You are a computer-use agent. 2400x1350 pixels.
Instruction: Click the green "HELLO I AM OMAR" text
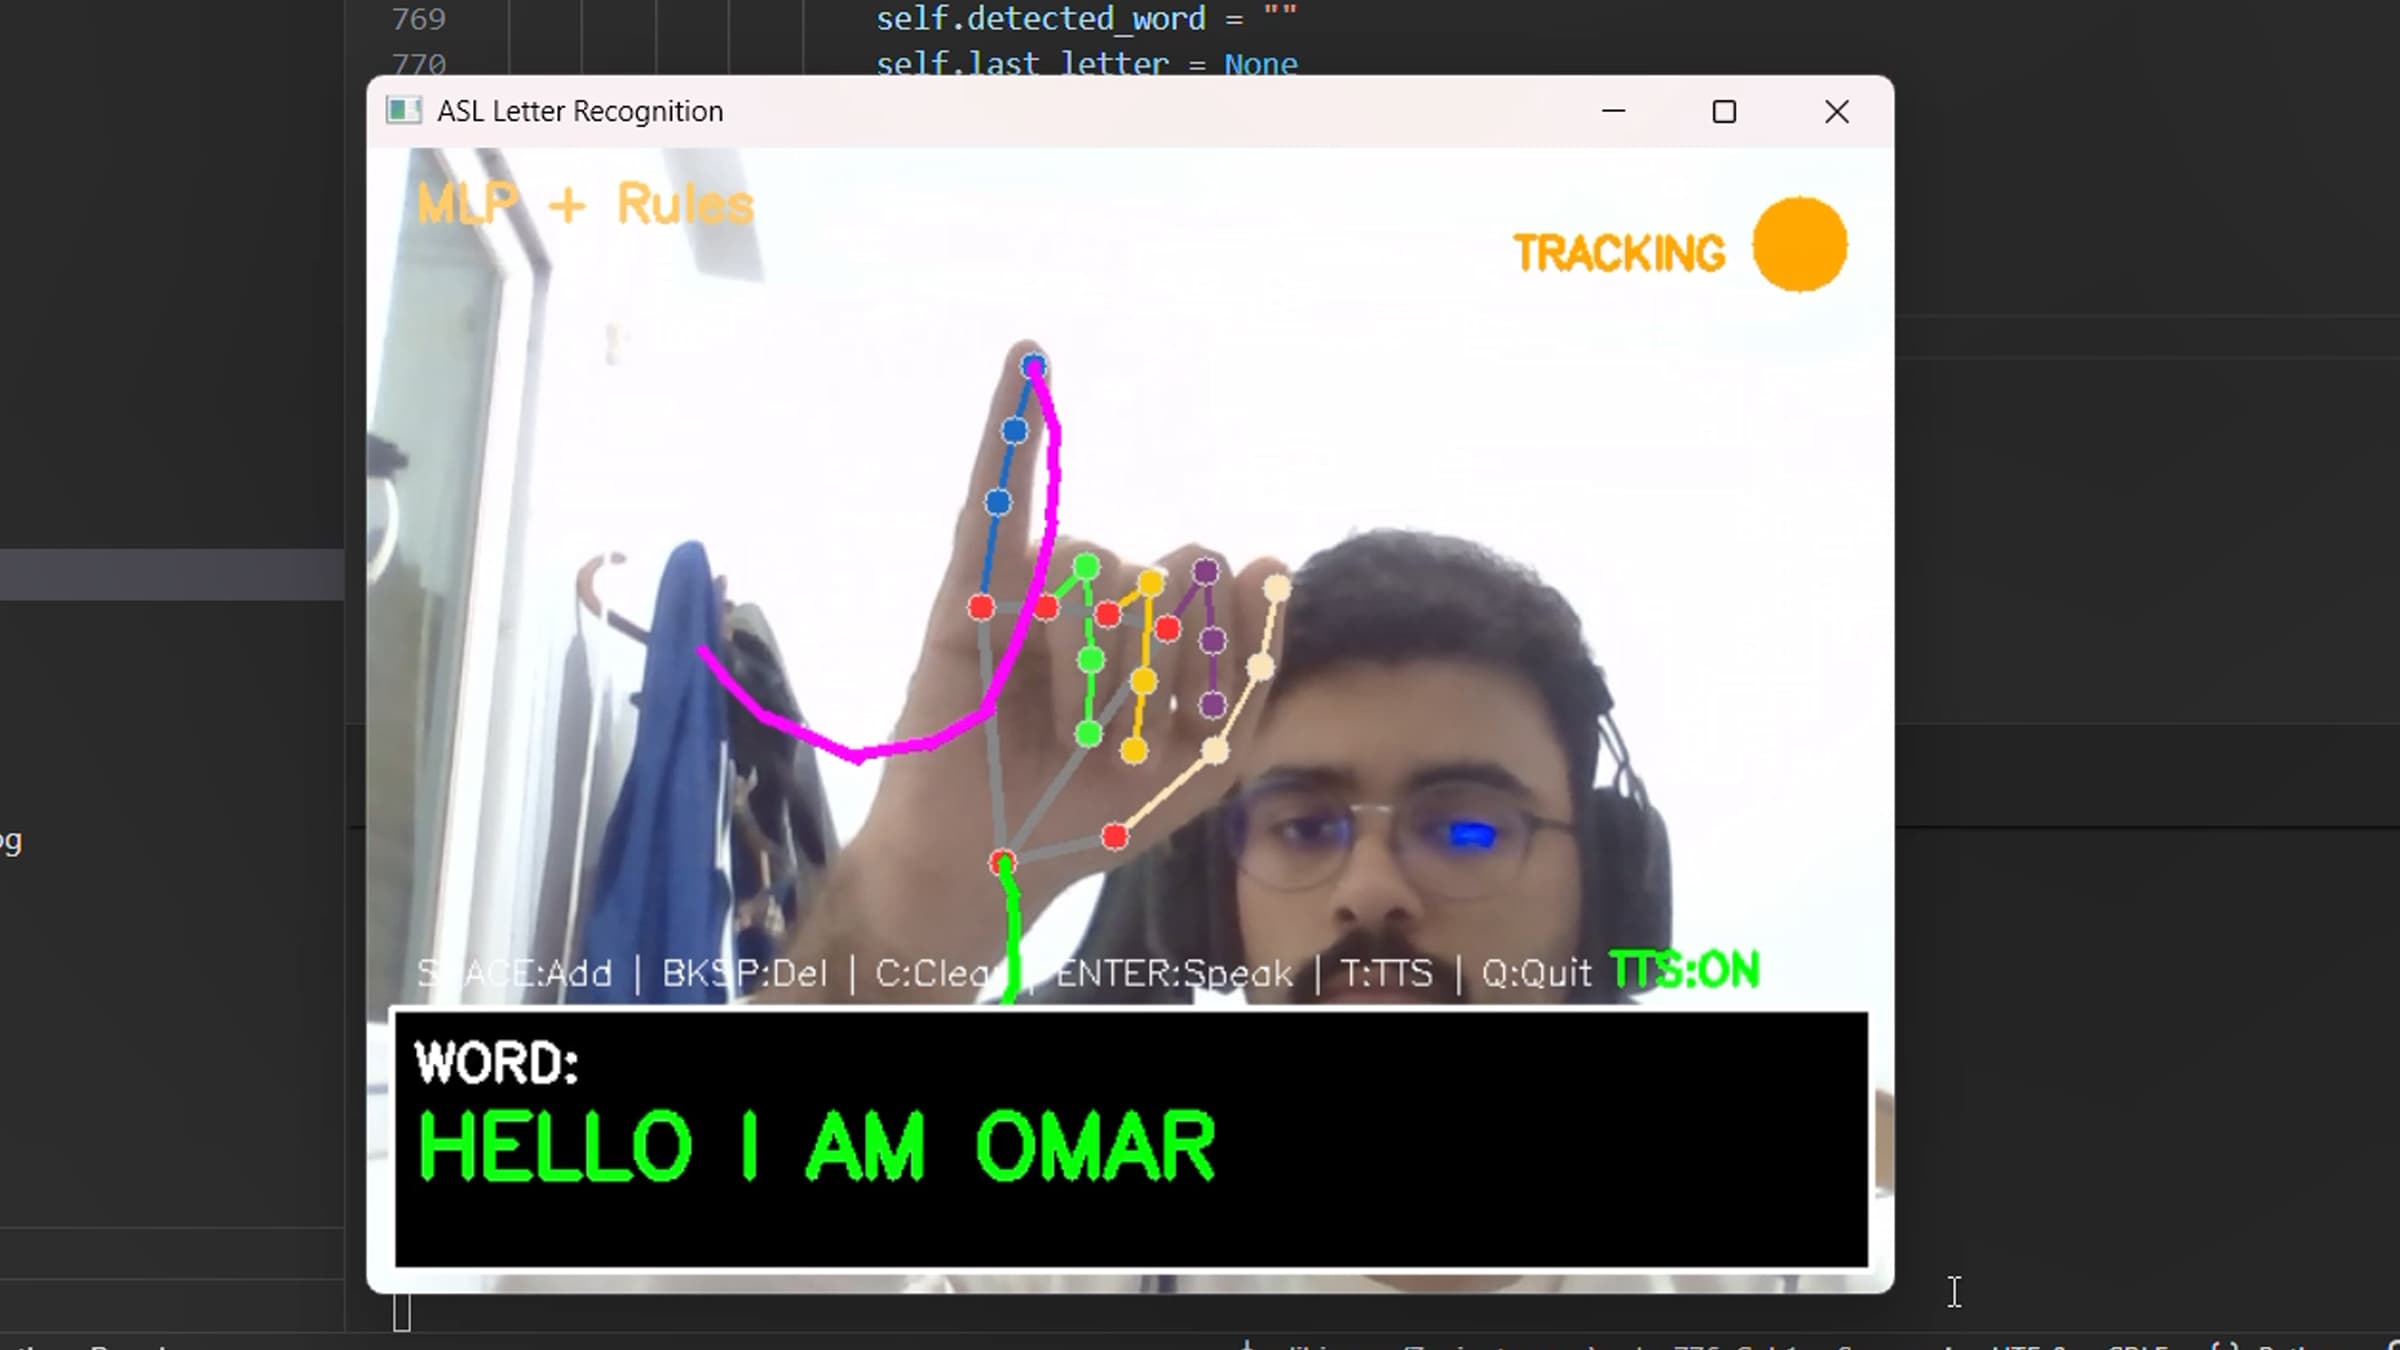pos(817,1146)
